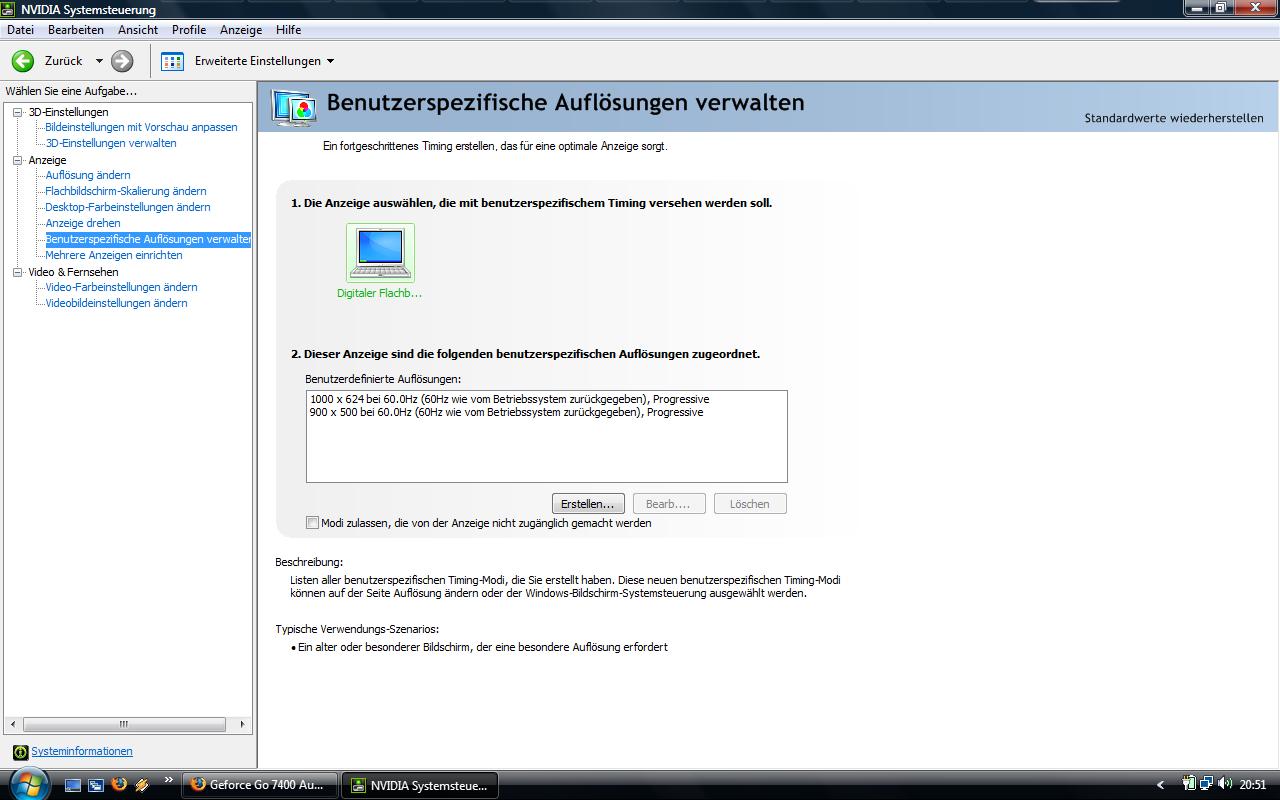Select the Digitaler Flachbildschirm display icon
This screenshot has width=1280, height=800.
pos(380,253)
